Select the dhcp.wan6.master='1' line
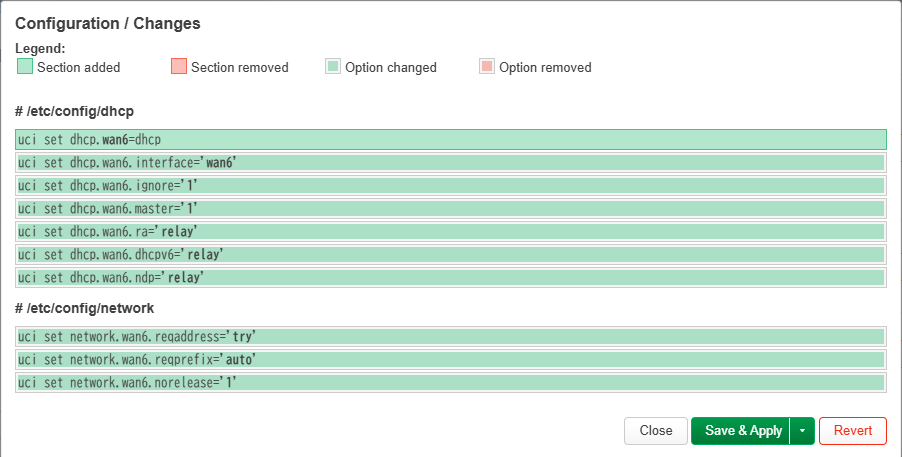 pos(451,208)
